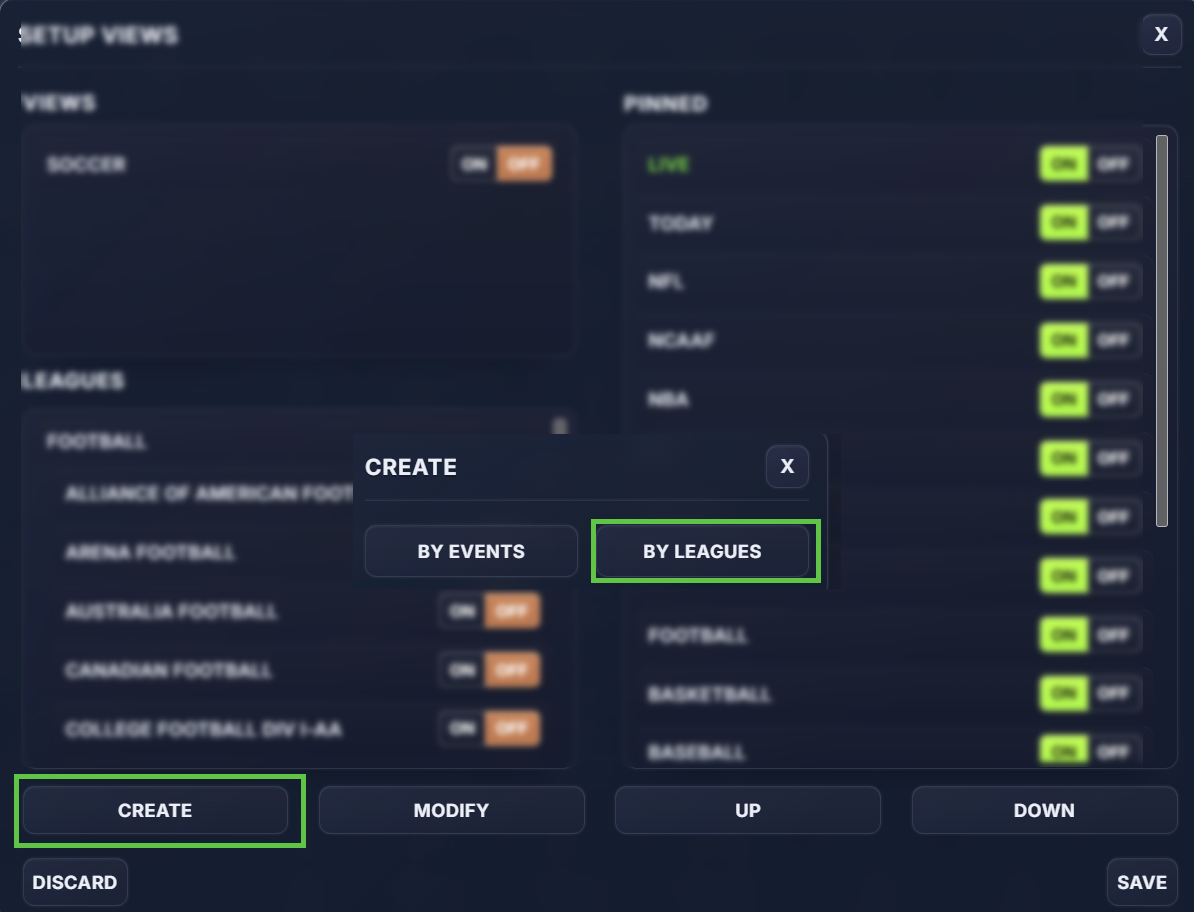
Task: Discard the view changes
Action: [x=75, y=882]
